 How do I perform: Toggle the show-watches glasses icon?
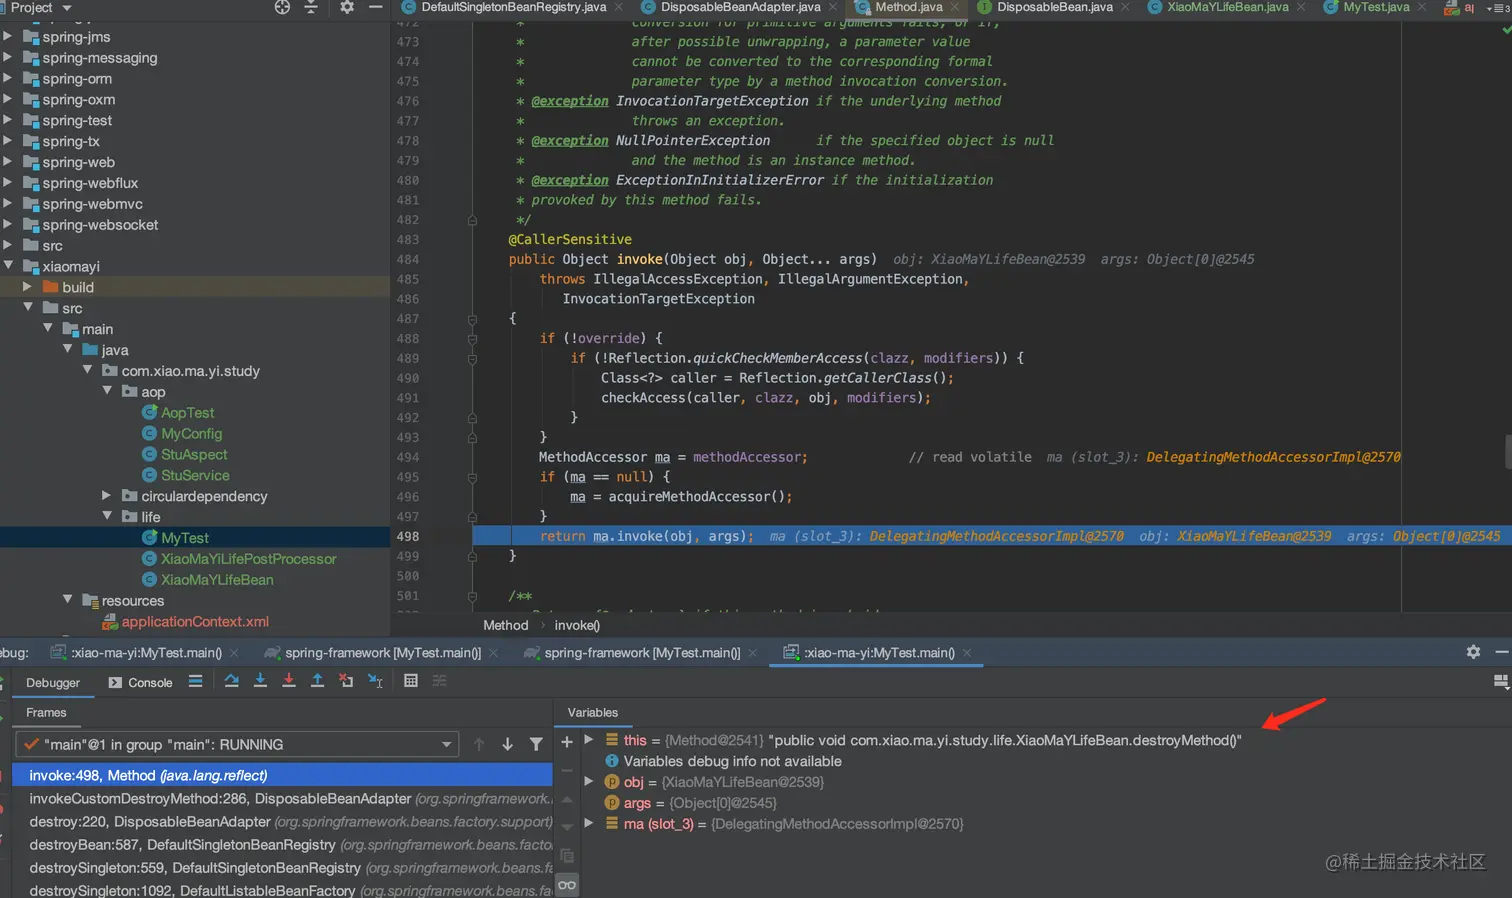point(567,885)
